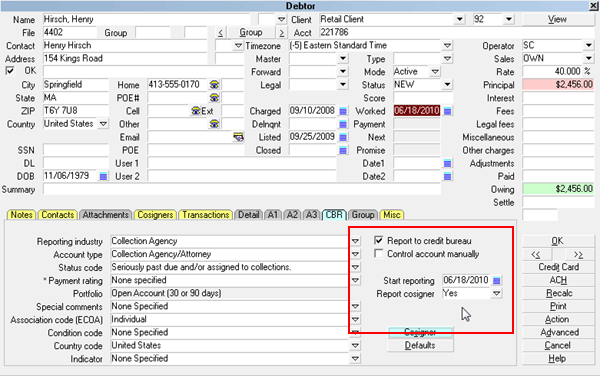The height and width of the screenshot is (376, 600).
Task: Expand the Country dropdown
Action: point(103,124)
